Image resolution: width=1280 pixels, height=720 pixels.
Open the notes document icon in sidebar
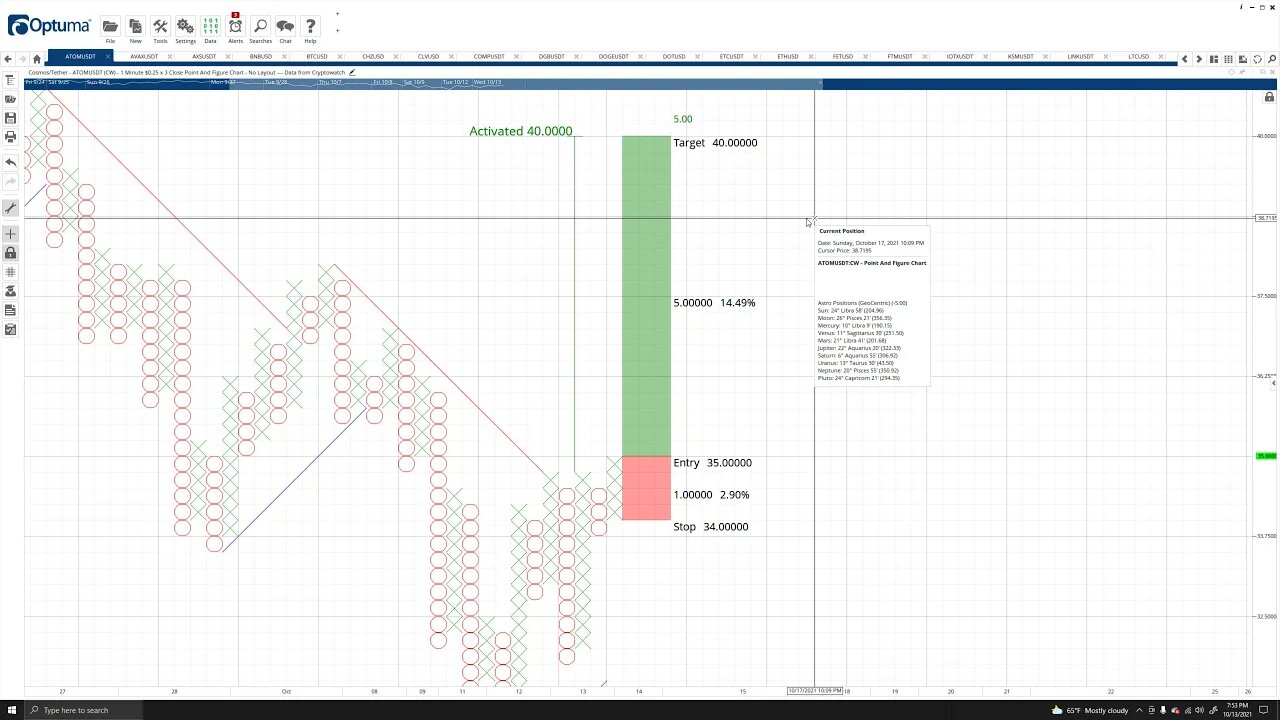coord(10,310)
